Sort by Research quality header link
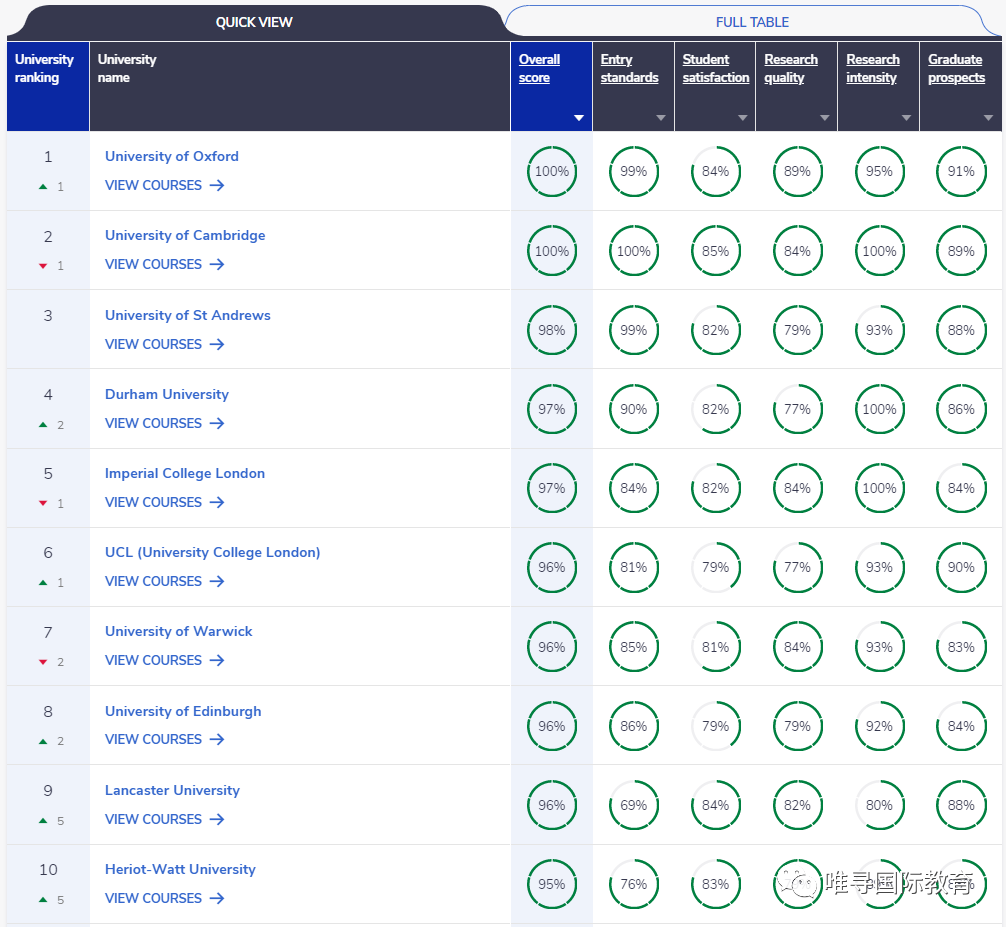 790,68
